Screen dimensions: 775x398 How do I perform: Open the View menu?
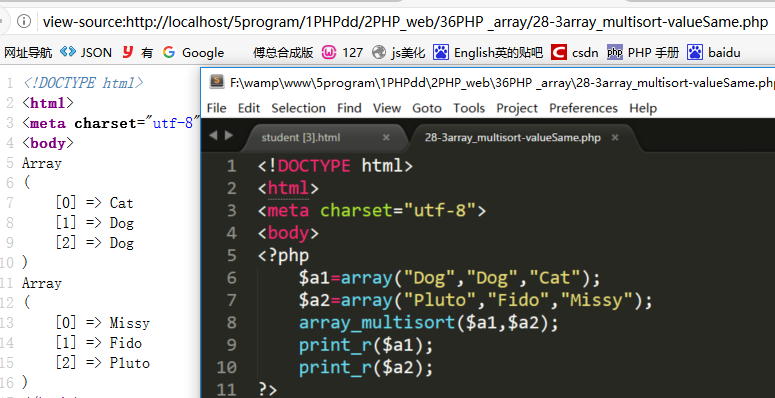tap(387, 108)
